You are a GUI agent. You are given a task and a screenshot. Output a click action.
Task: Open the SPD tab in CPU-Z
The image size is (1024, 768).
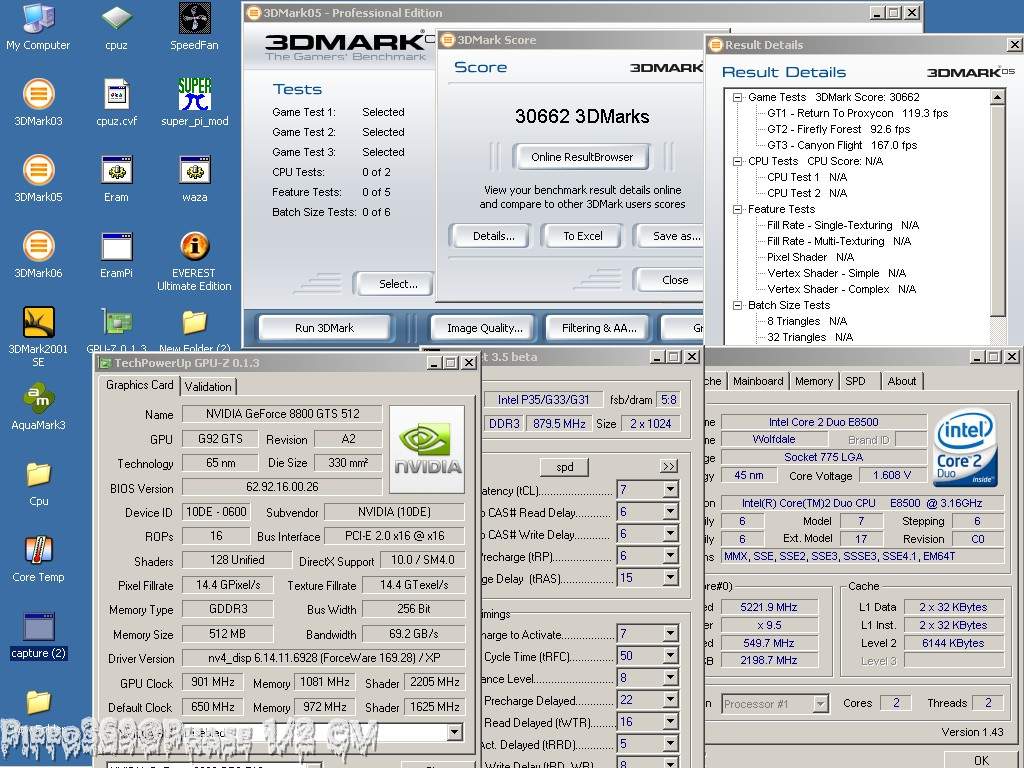click(x=856, y=381)
